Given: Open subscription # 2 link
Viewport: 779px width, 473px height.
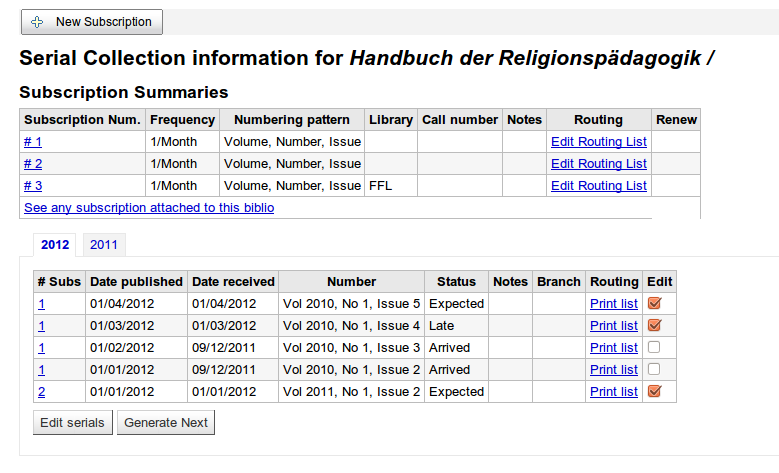Looking at the screenshot, I should [x=33, y=164].
